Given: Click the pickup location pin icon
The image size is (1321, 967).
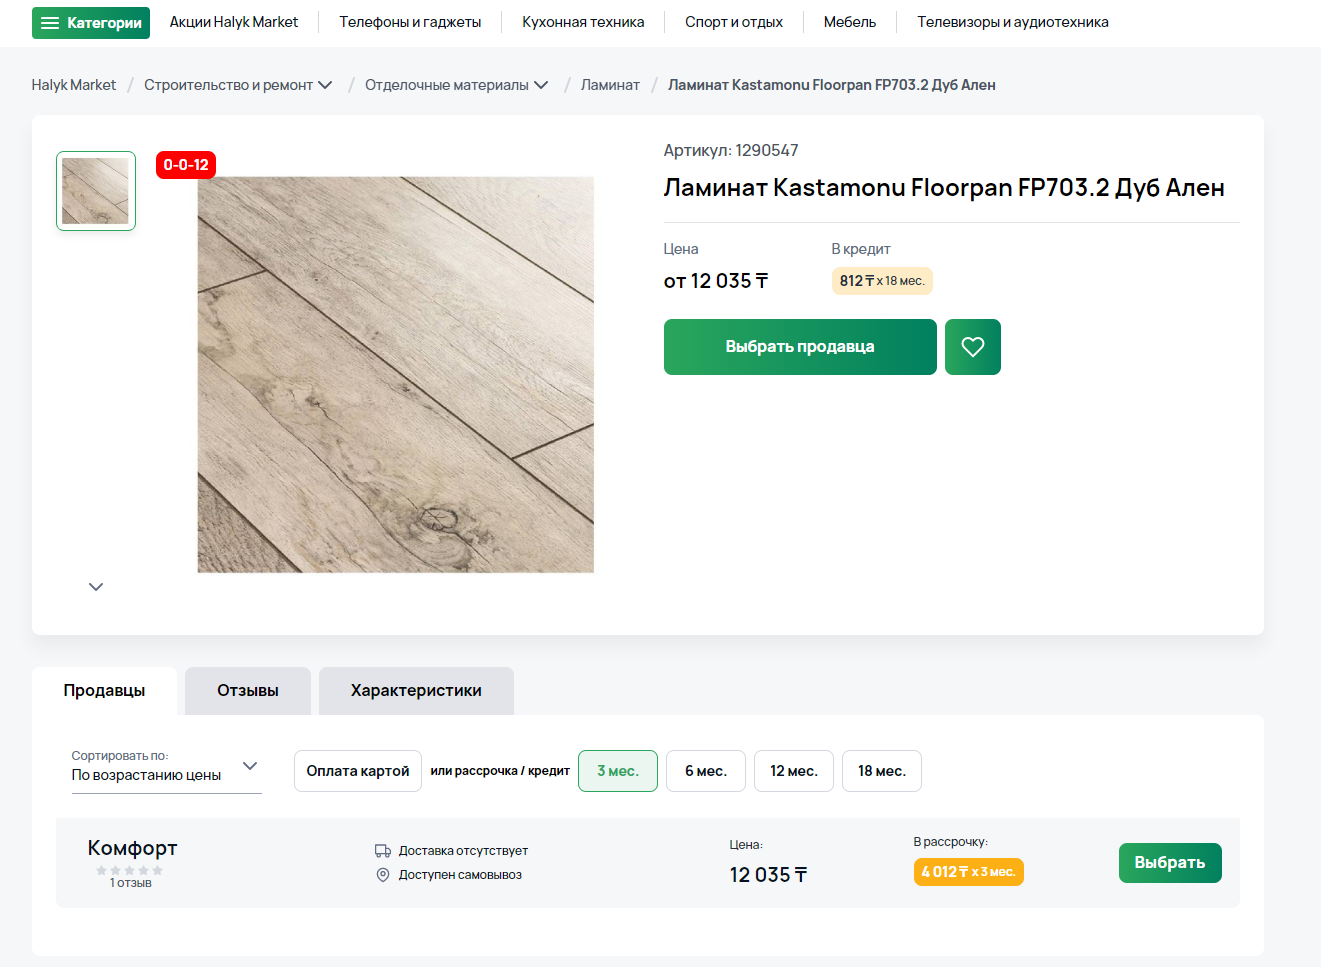Looking at the screenshot, I should point(383,875).
